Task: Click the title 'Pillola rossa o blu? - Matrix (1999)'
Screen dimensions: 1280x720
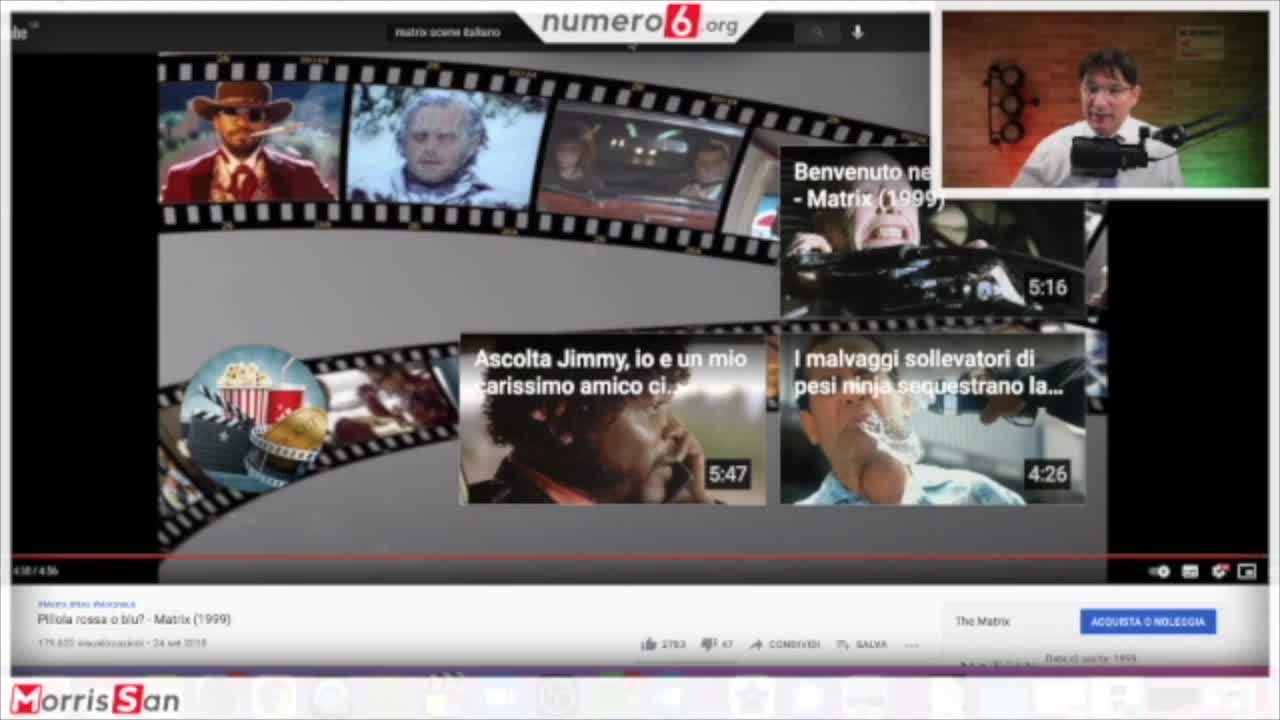Action: pos(134,619)
